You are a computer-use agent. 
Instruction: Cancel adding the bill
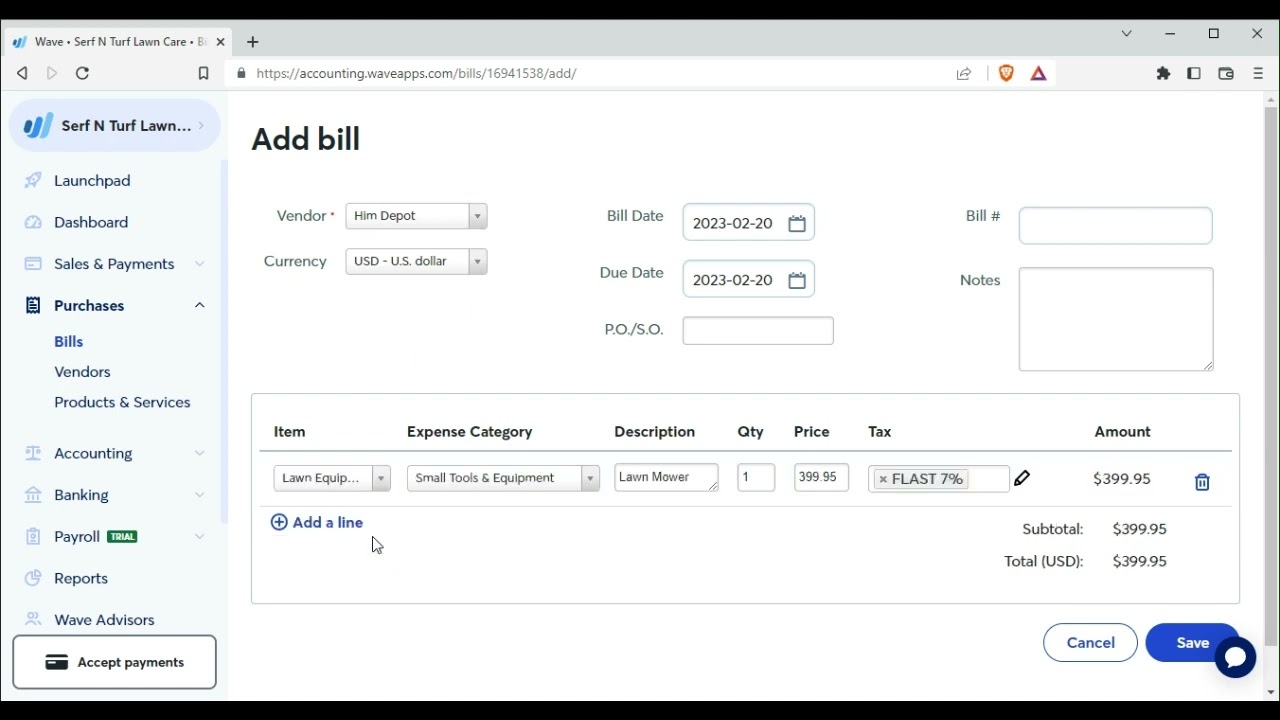1090,643
